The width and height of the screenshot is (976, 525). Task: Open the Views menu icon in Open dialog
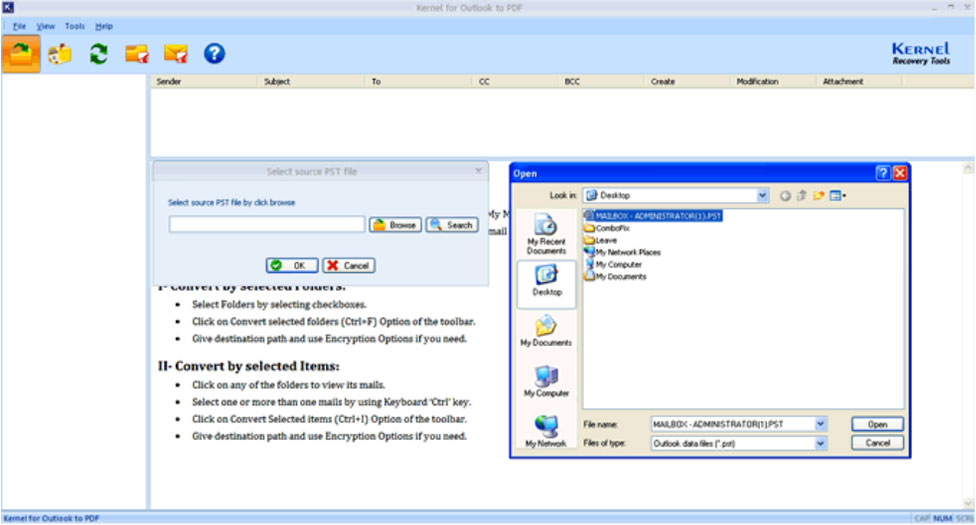[x=838, y=196]
